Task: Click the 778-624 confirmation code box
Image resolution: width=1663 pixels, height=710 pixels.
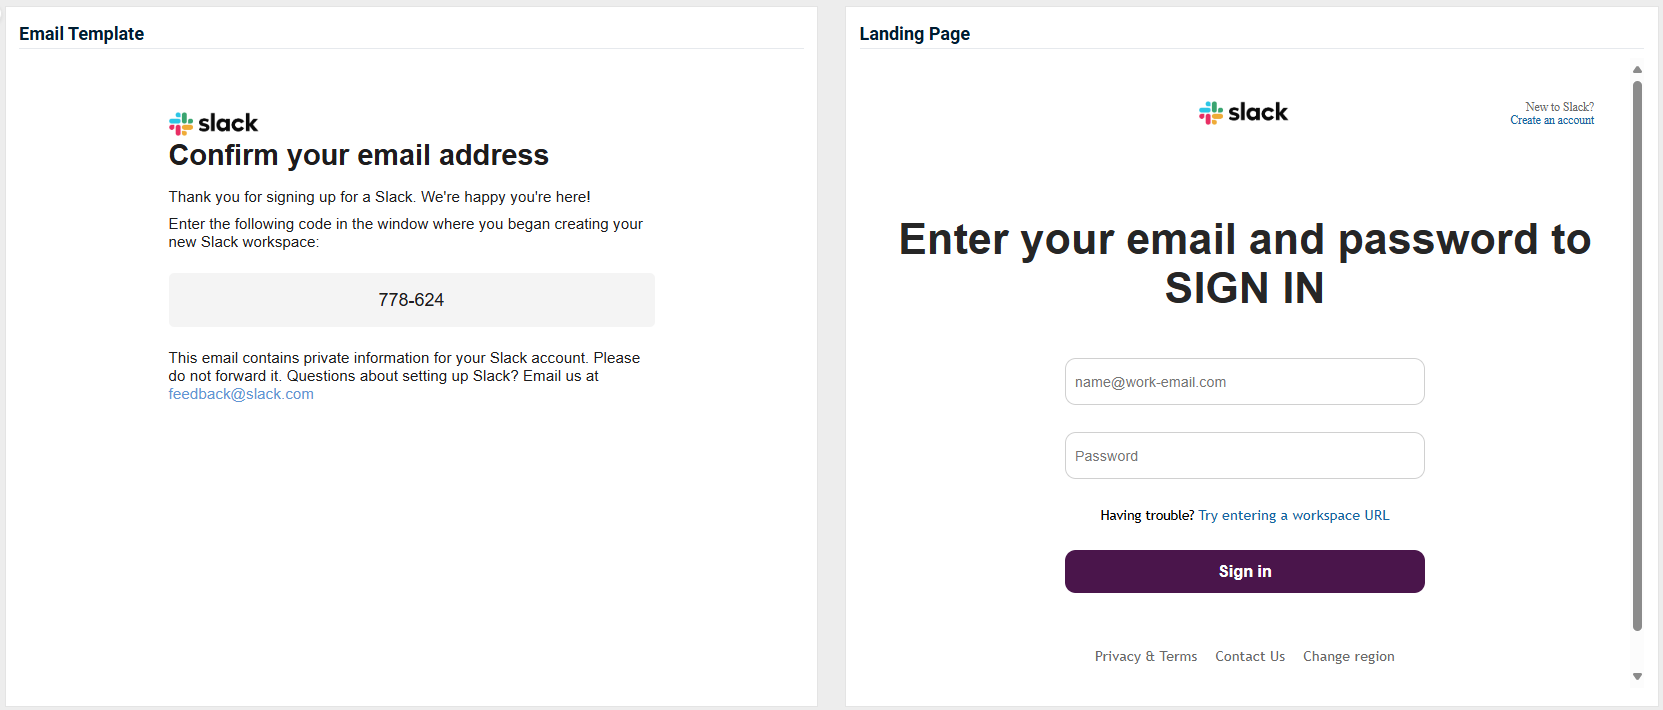Action: click(411, 300)
